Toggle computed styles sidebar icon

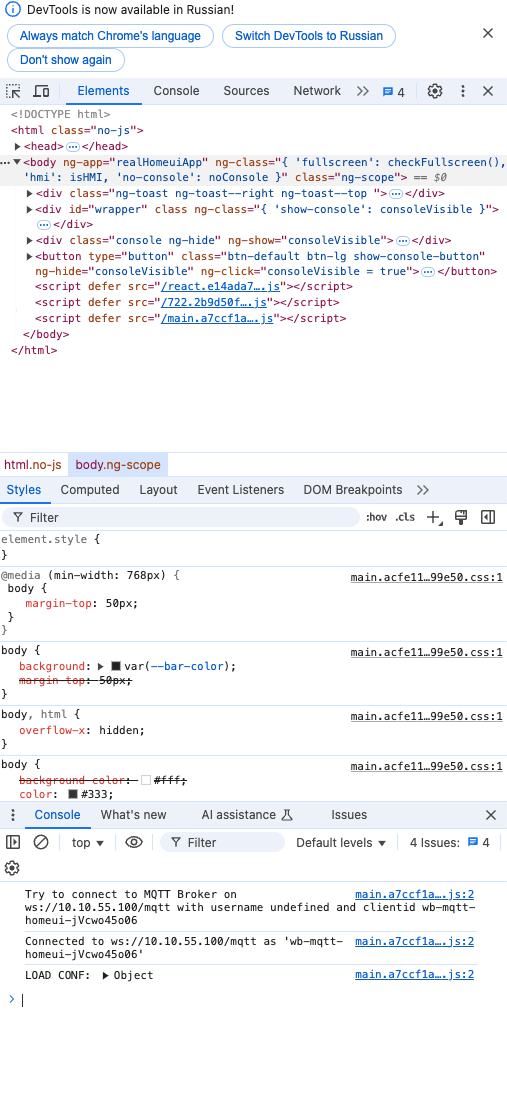(x=488, y=517)
